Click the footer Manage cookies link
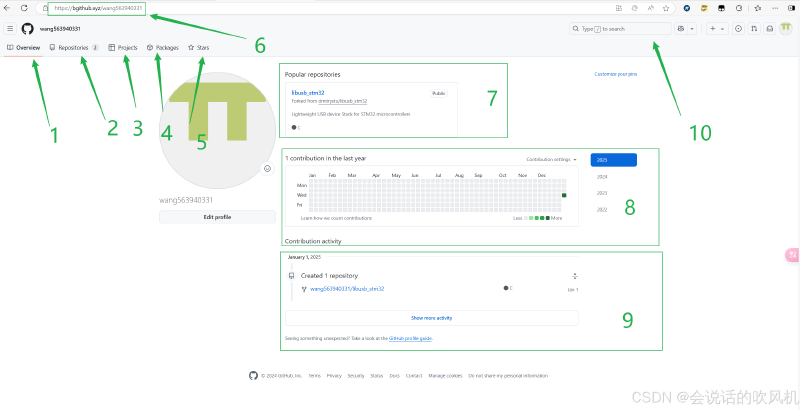The height and width of the screenshot is (410, 800). (445, 376)
